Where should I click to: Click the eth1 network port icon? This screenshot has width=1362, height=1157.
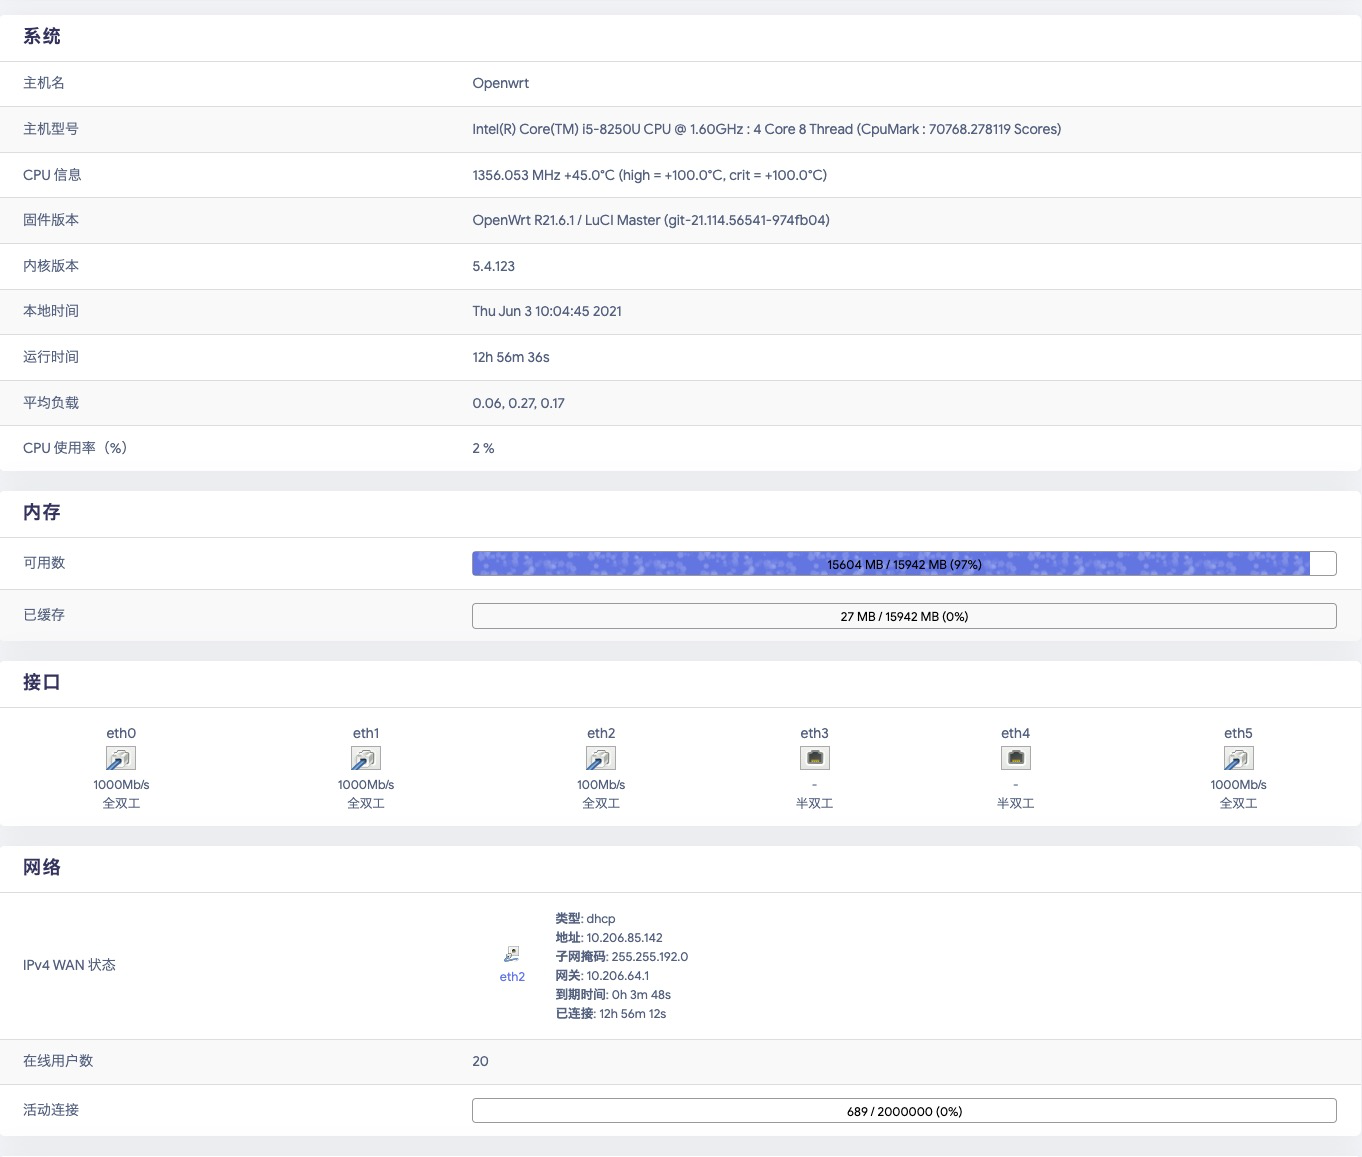[x=365, y=758]
